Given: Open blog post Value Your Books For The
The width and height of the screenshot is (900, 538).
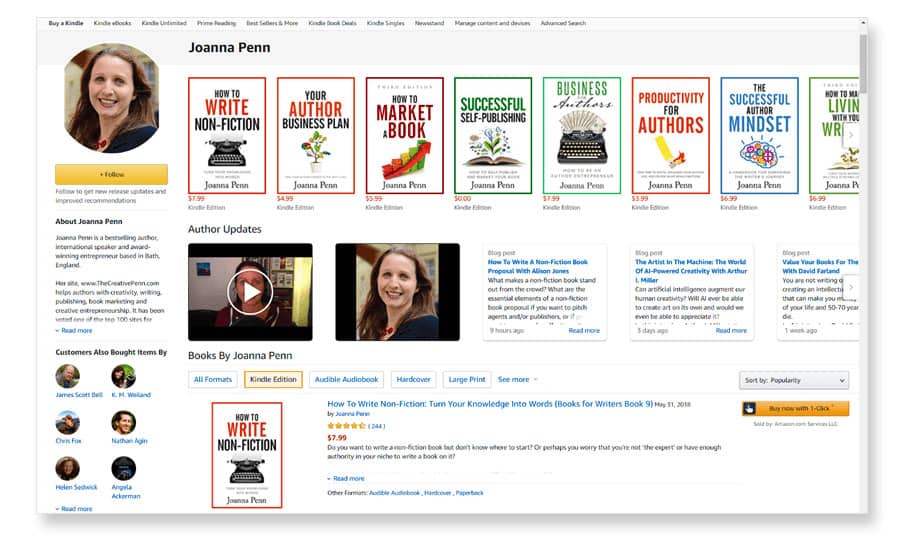Looking at the screenshot, I should [820, 266].
